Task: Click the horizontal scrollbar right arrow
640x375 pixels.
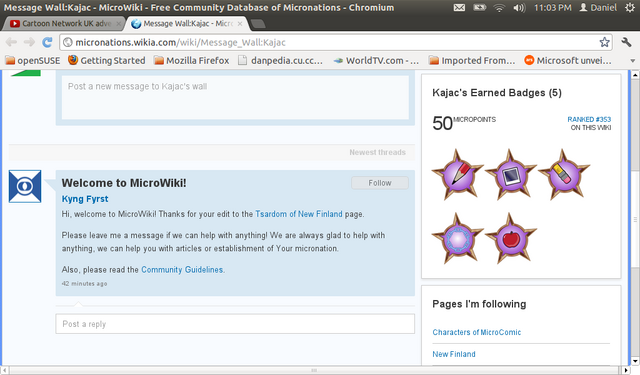Action: [626, 371]
